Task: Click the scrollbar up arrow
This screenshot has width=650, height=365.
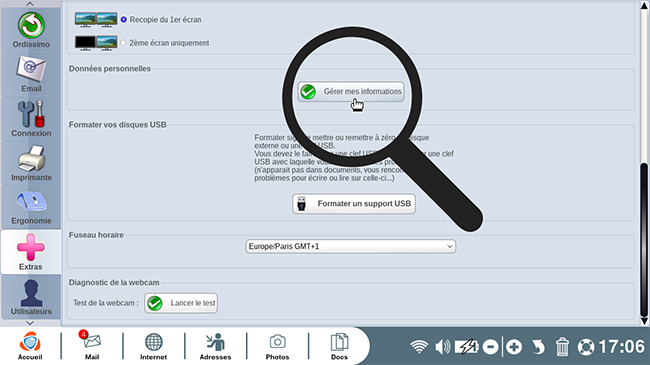Action: coord(644,6)
